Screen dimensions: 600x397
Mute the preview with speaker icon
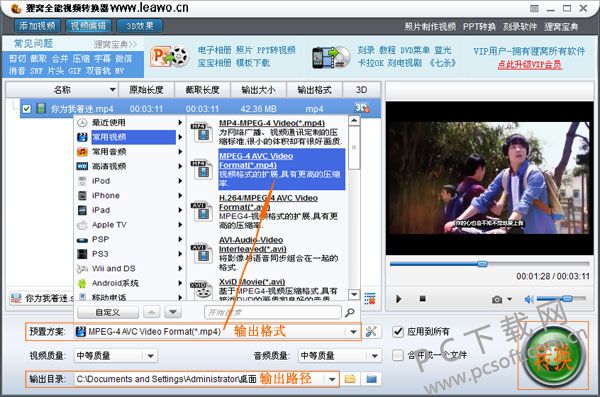tap(529, 299)
